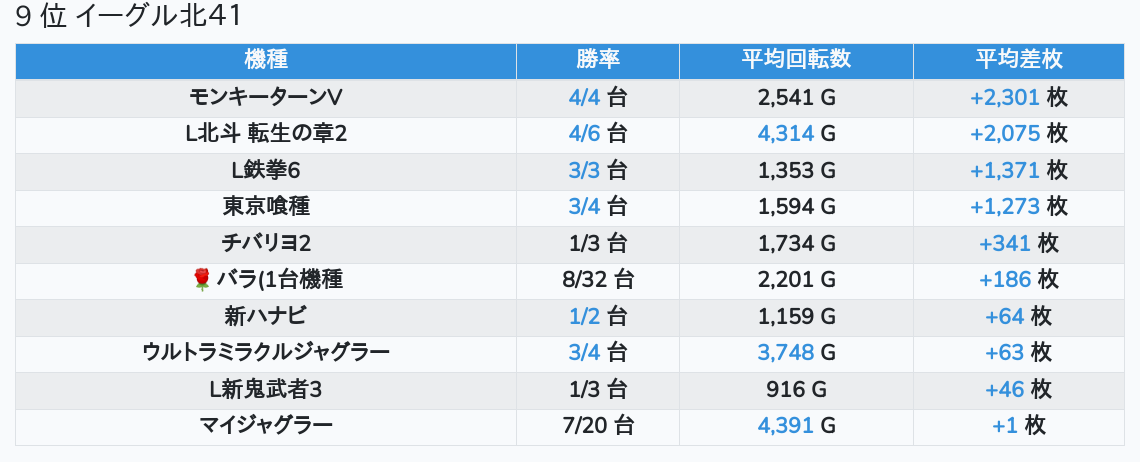Click the 平均回転数 column header

coord(796,60)
